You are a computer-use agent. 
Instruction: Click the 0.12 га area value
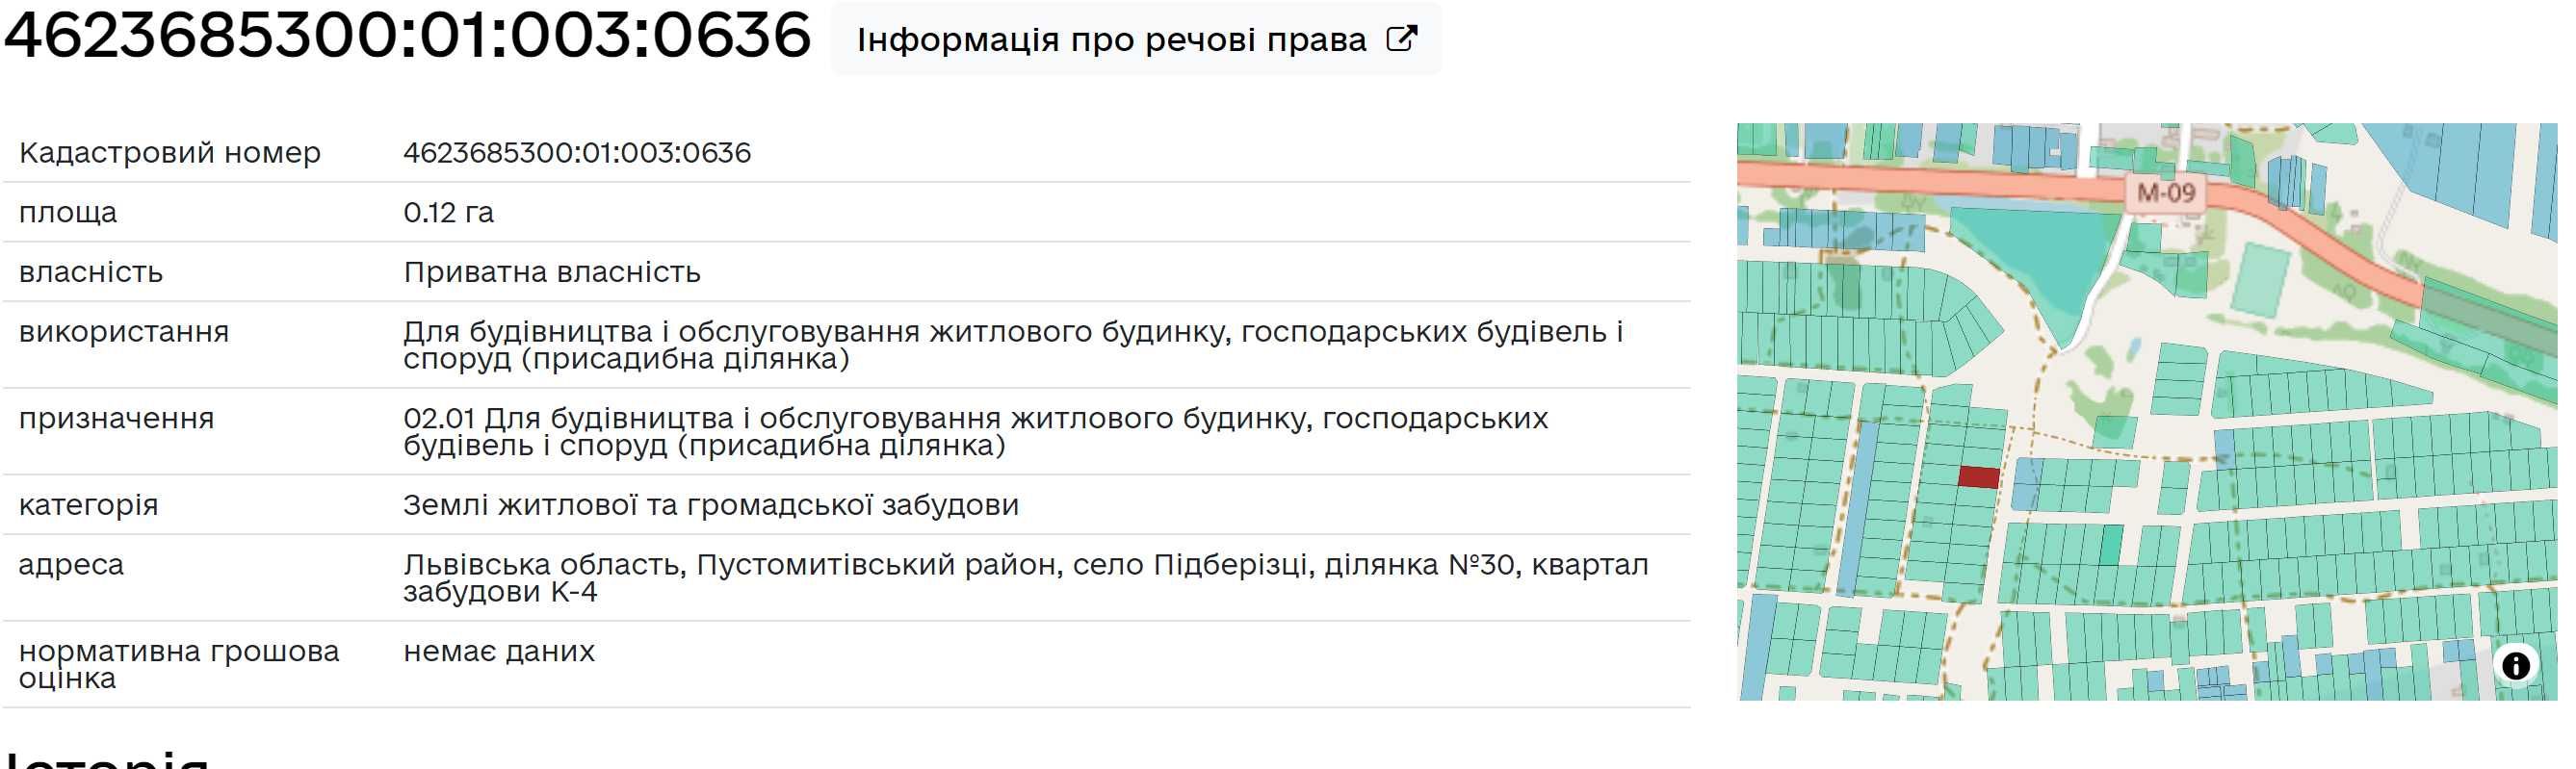448,212
